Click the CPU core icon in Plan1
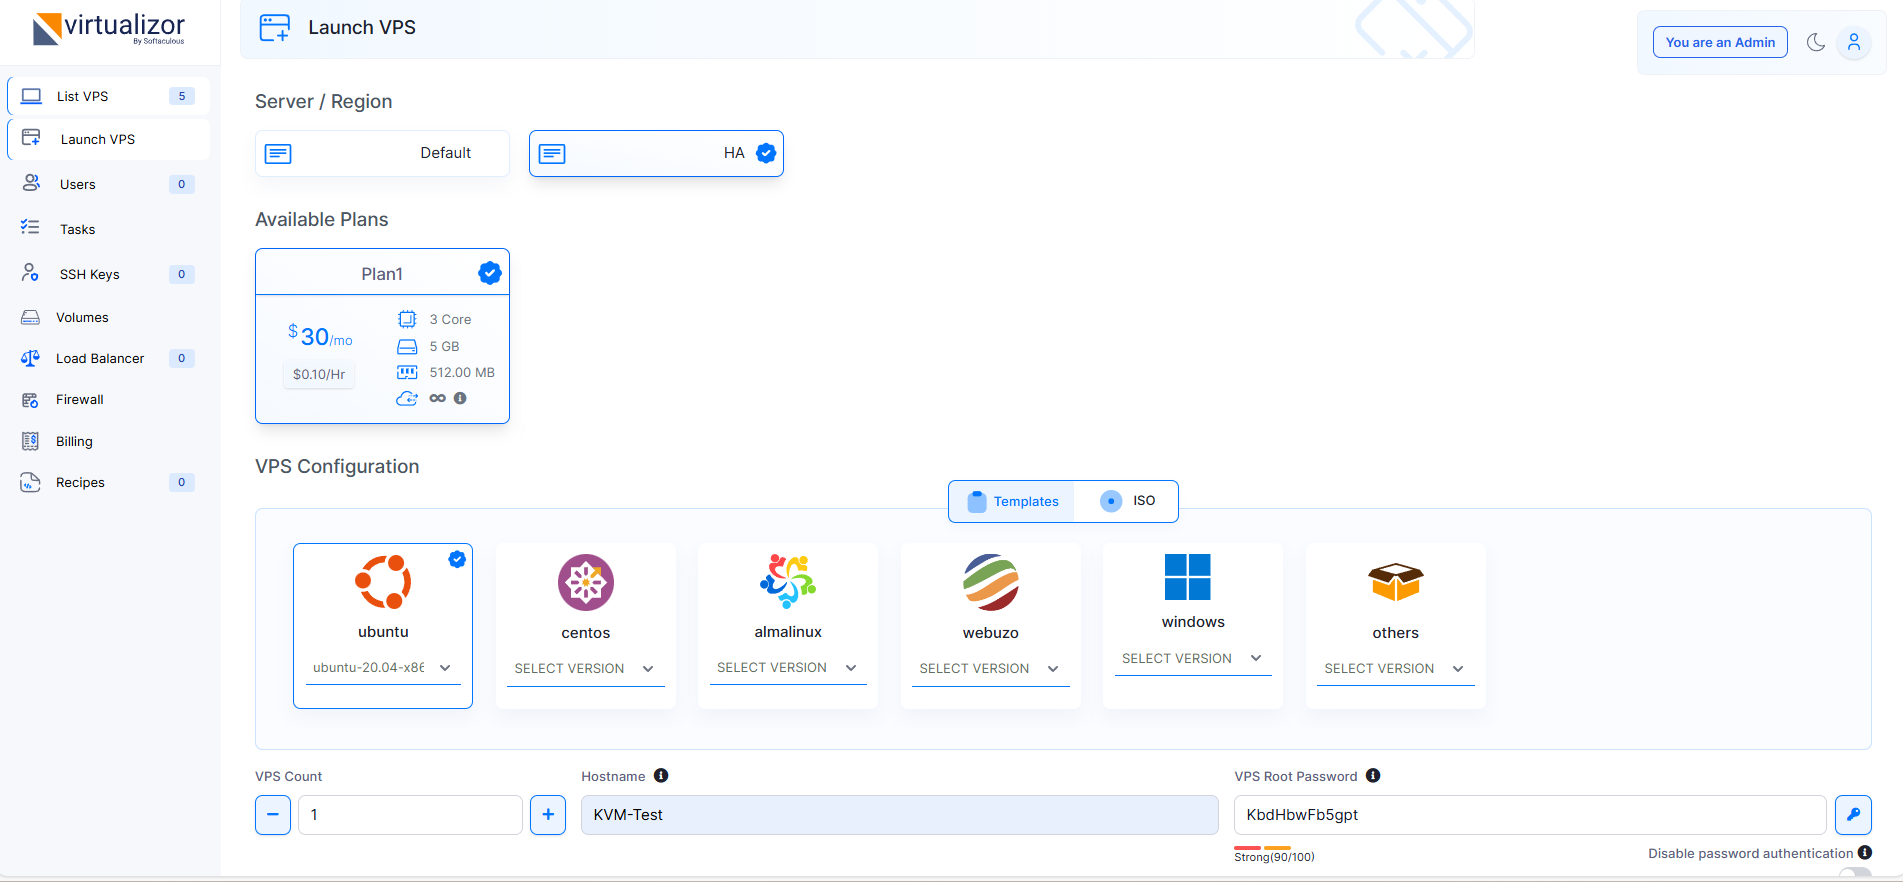 pyautogui.click(x=407, y=319)
